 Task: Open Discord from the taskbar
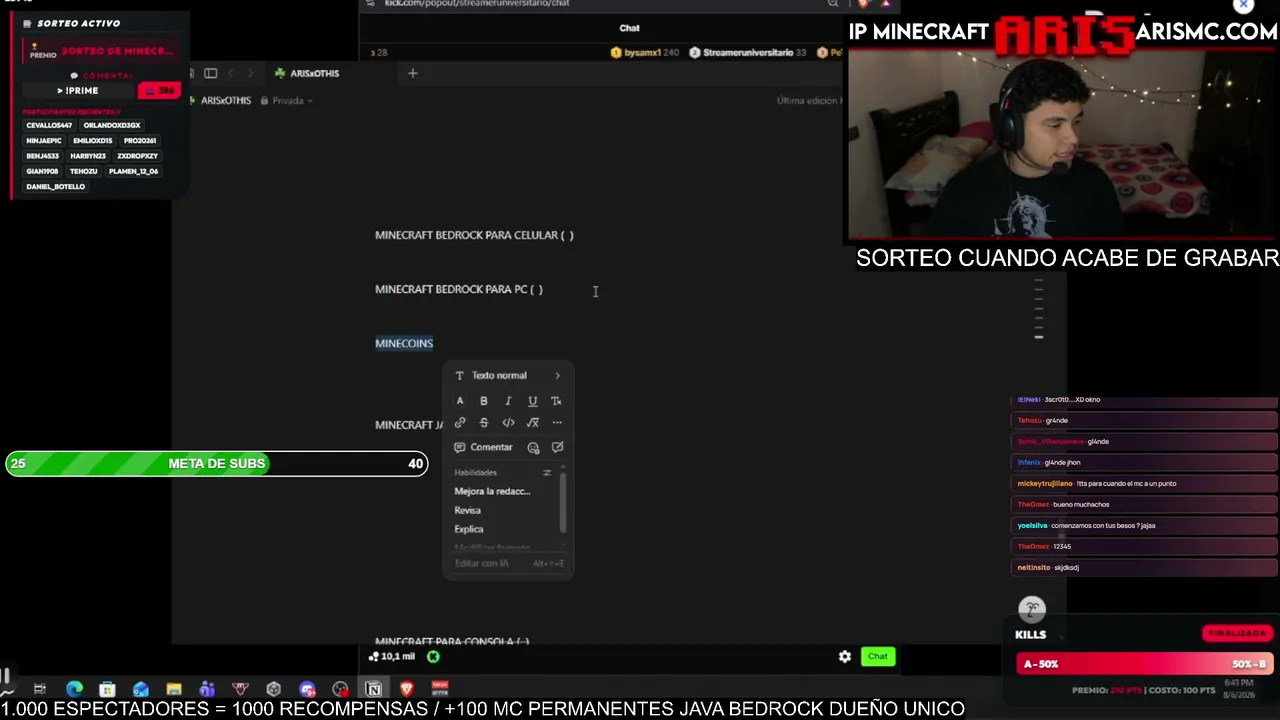coord(307,689)
